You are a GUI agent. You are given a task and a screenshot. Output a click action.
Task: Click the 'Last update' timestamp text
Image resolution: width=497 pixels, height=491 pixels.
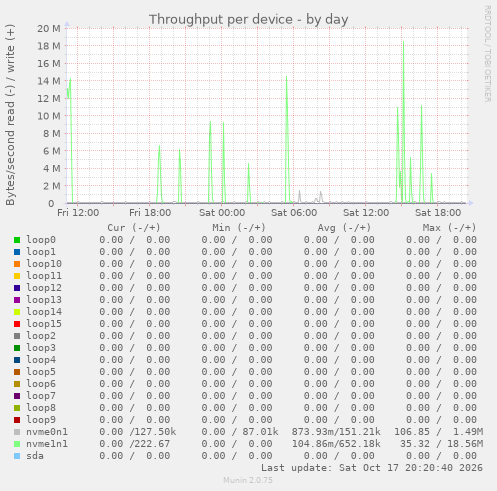click(x=372, y=468)
